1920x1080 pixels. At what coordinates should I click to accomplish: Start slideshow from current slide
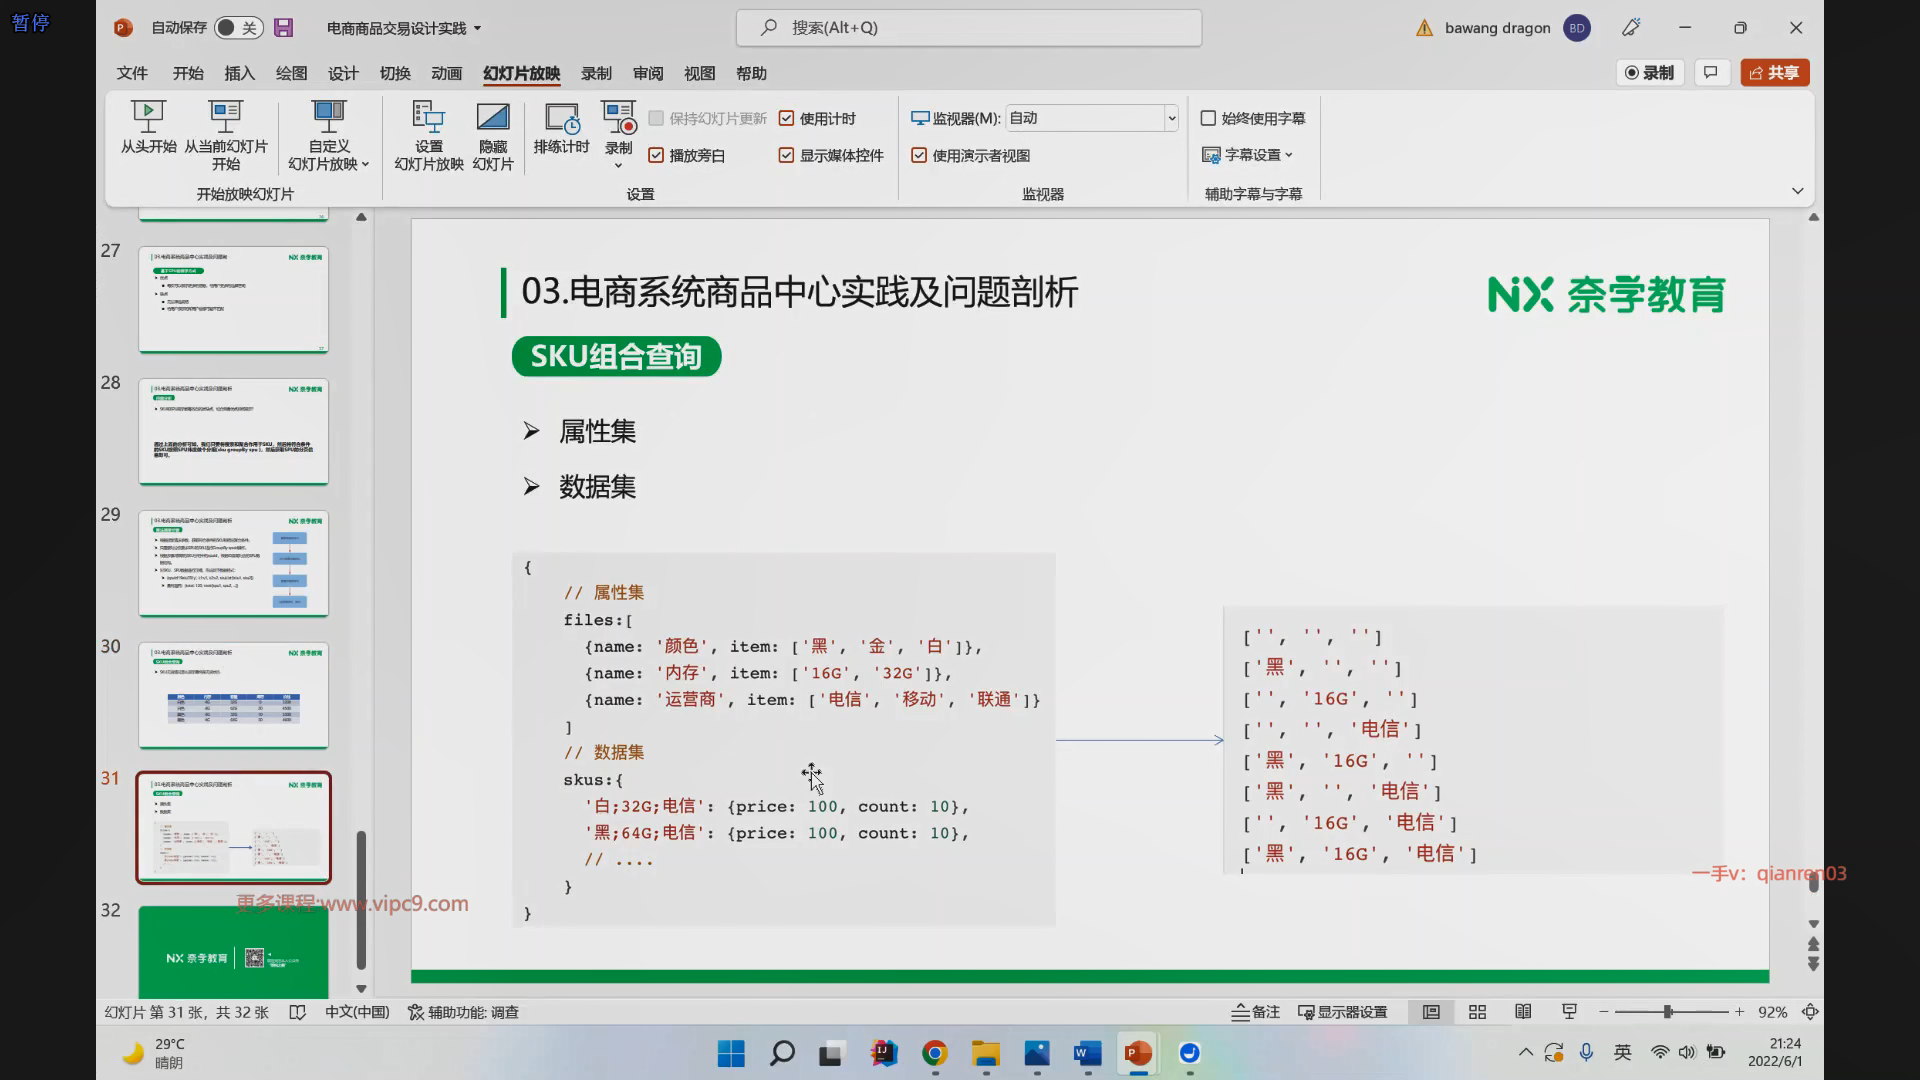click(225, 118)
